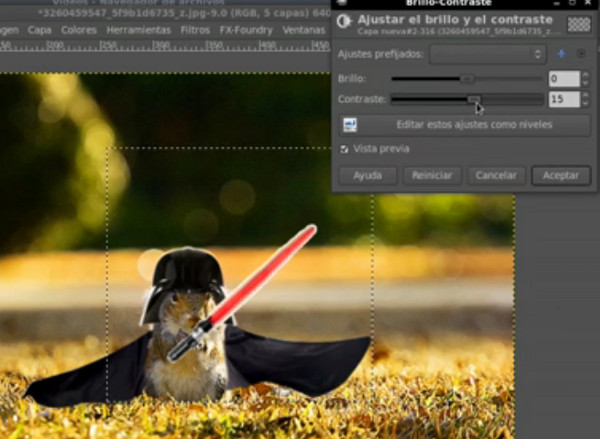Toggle the Vista previa checkbox
This screenshot has height=439, width=600.
tap(345, 149)
